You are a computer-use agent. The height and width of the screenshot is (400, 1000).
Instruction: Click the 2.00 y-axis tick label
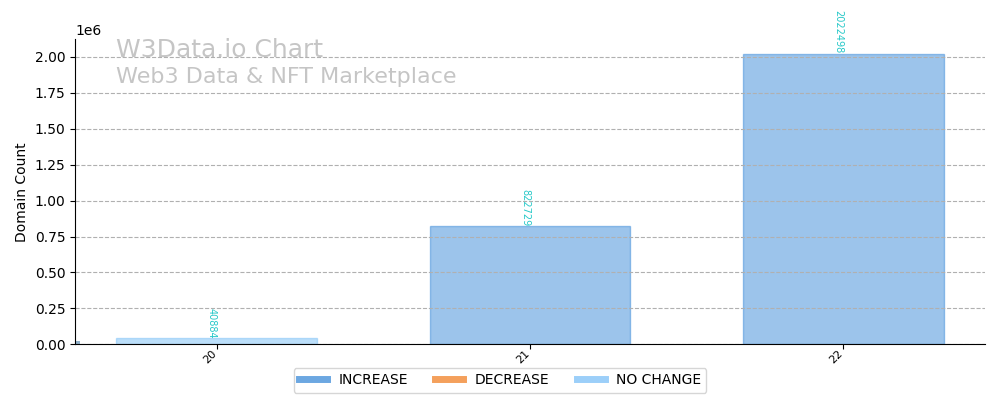[x=50, y=57]
